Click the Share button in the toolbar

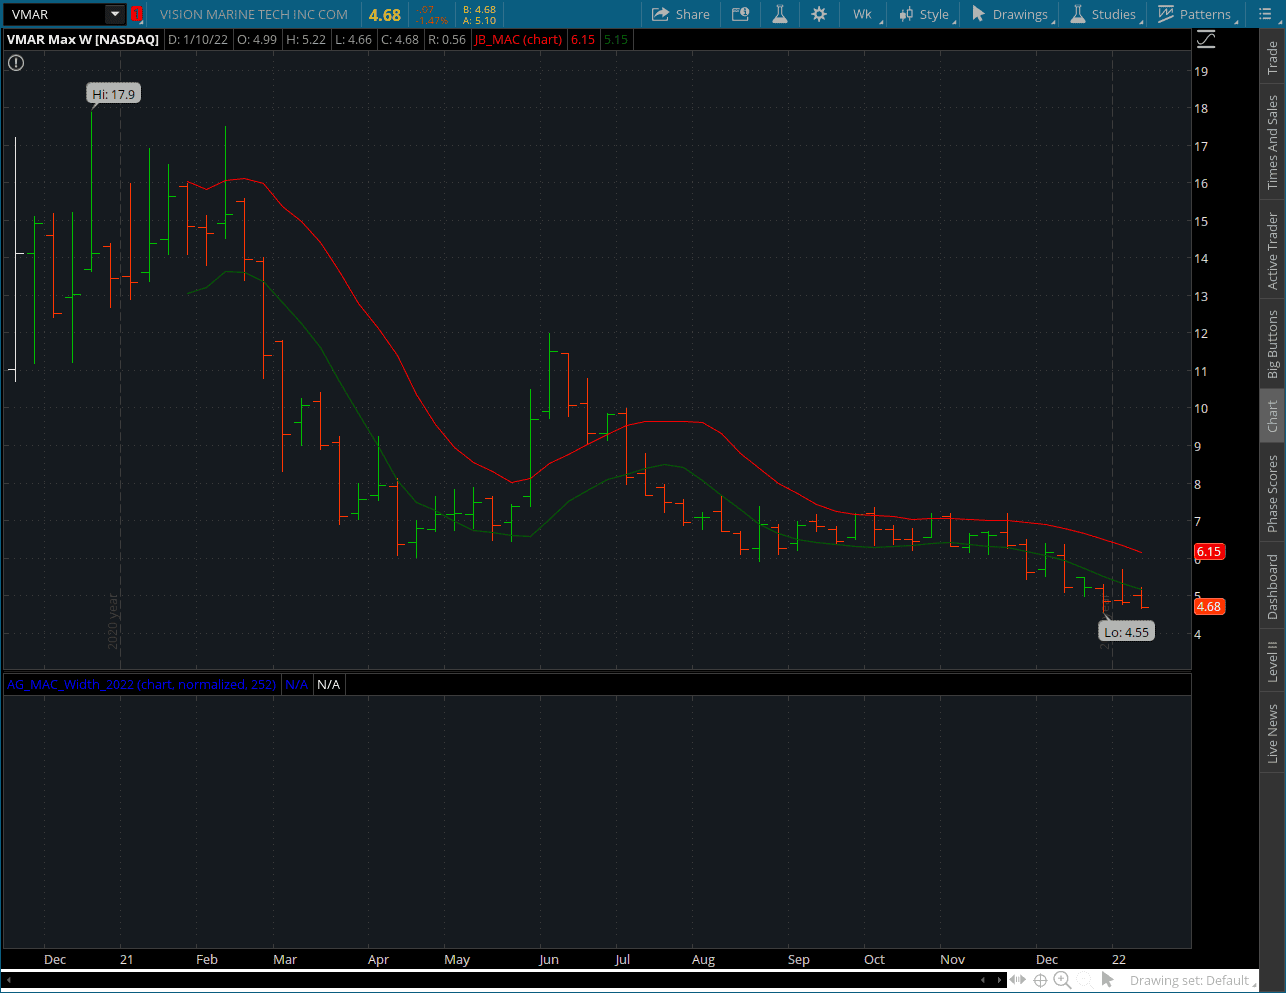click(681, 14)
